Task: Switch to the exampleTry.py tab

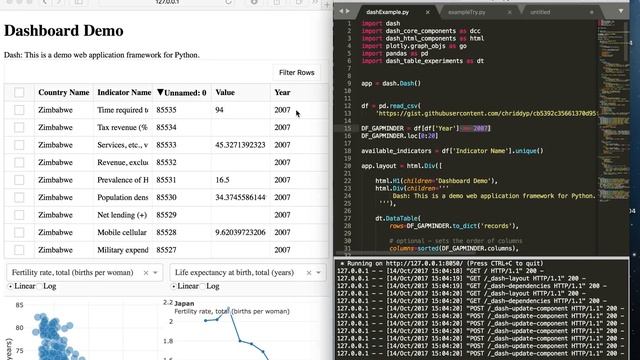Action: tap(467, 12)
